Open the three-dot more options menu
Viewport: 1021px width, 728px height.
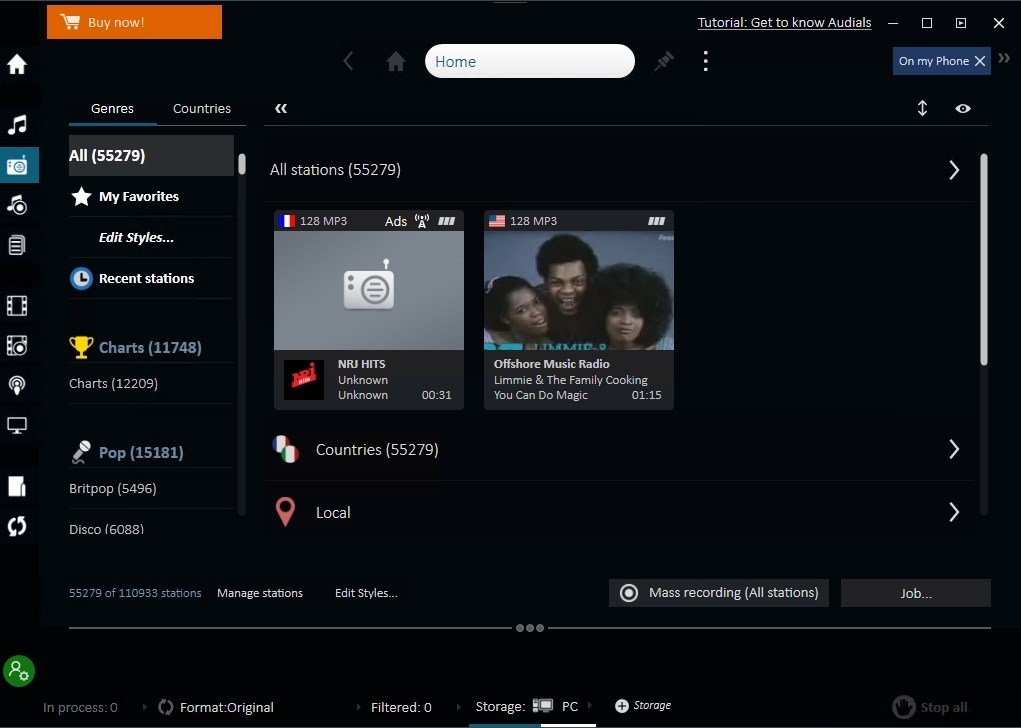(x=705, y=61)
